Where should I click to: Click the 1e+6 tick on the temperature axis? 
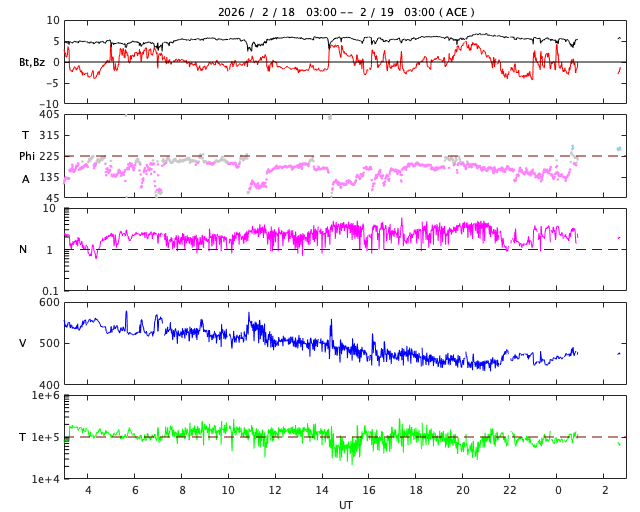46,396
